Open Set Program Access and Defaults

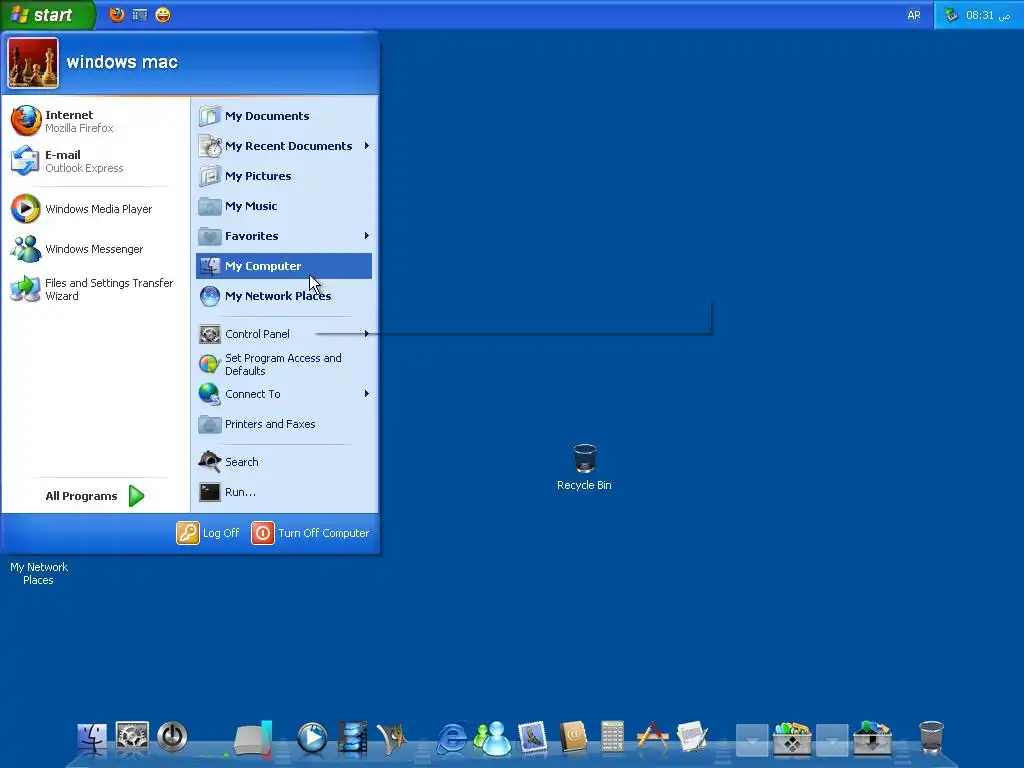tap(284, 364)
